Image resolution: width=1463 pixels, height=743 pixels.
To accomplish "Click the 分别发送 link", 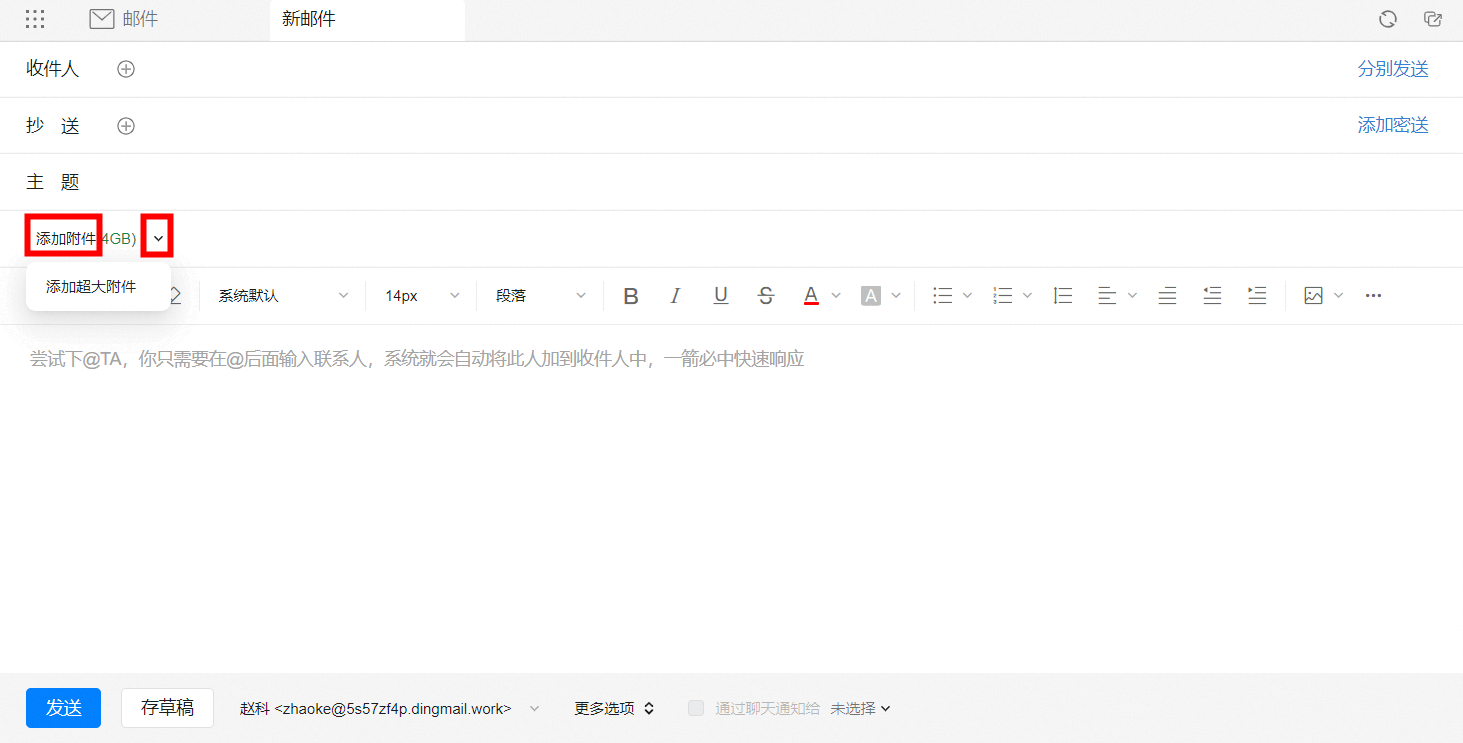I will pos(1393,69).
